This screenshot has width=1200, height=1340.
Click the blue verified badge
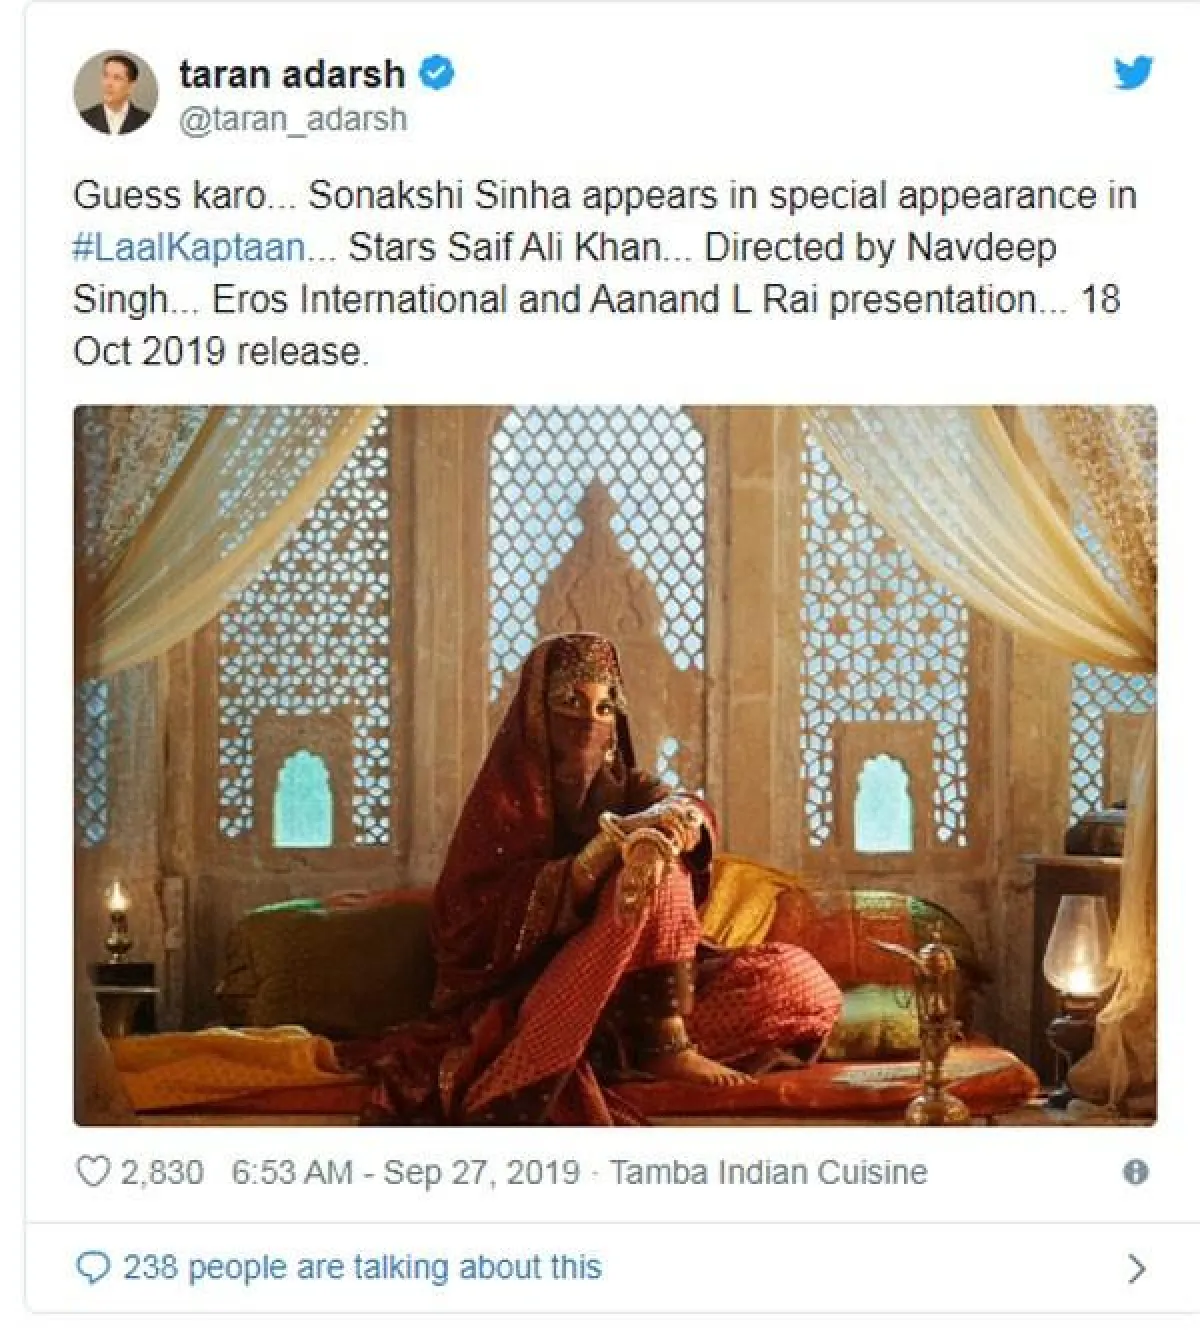click(x=438, y=73)
